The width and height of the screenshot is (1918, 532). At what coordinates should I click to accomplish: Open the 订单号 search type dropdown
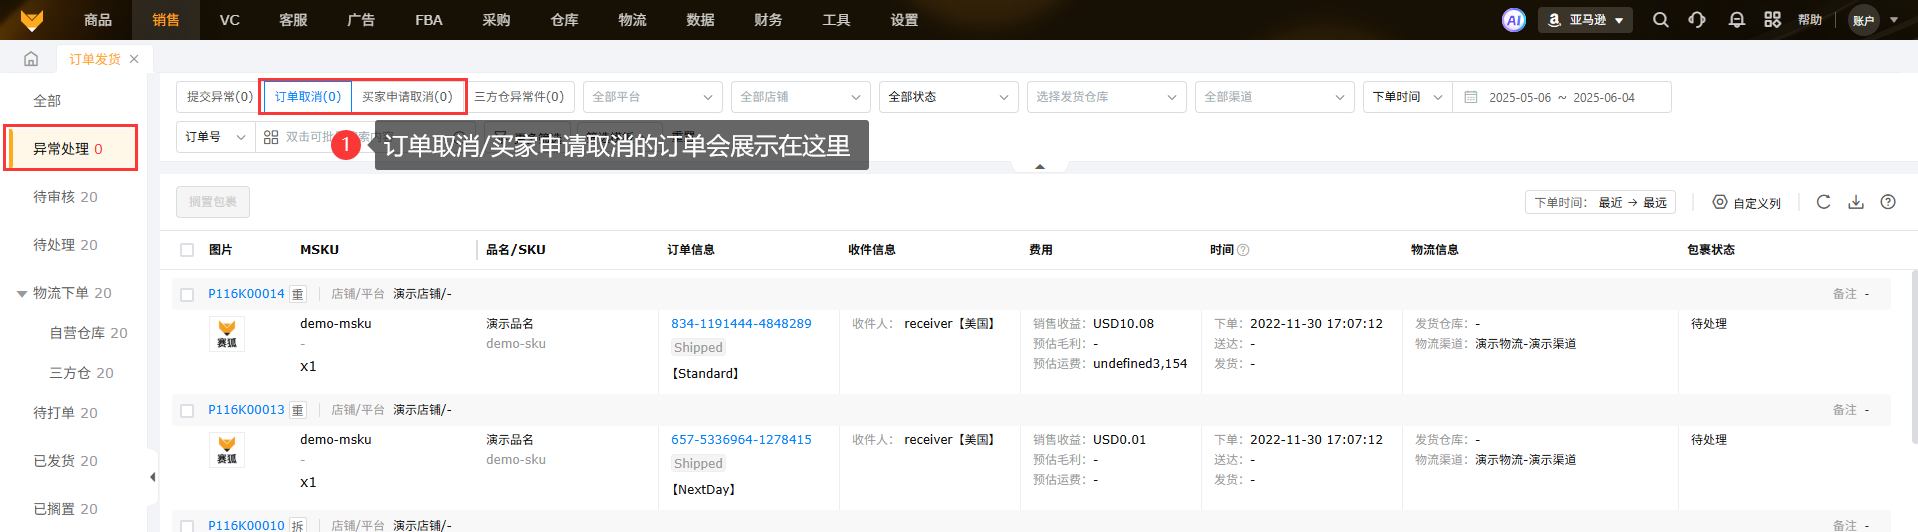pyautogui.click(x=215, y=137)
